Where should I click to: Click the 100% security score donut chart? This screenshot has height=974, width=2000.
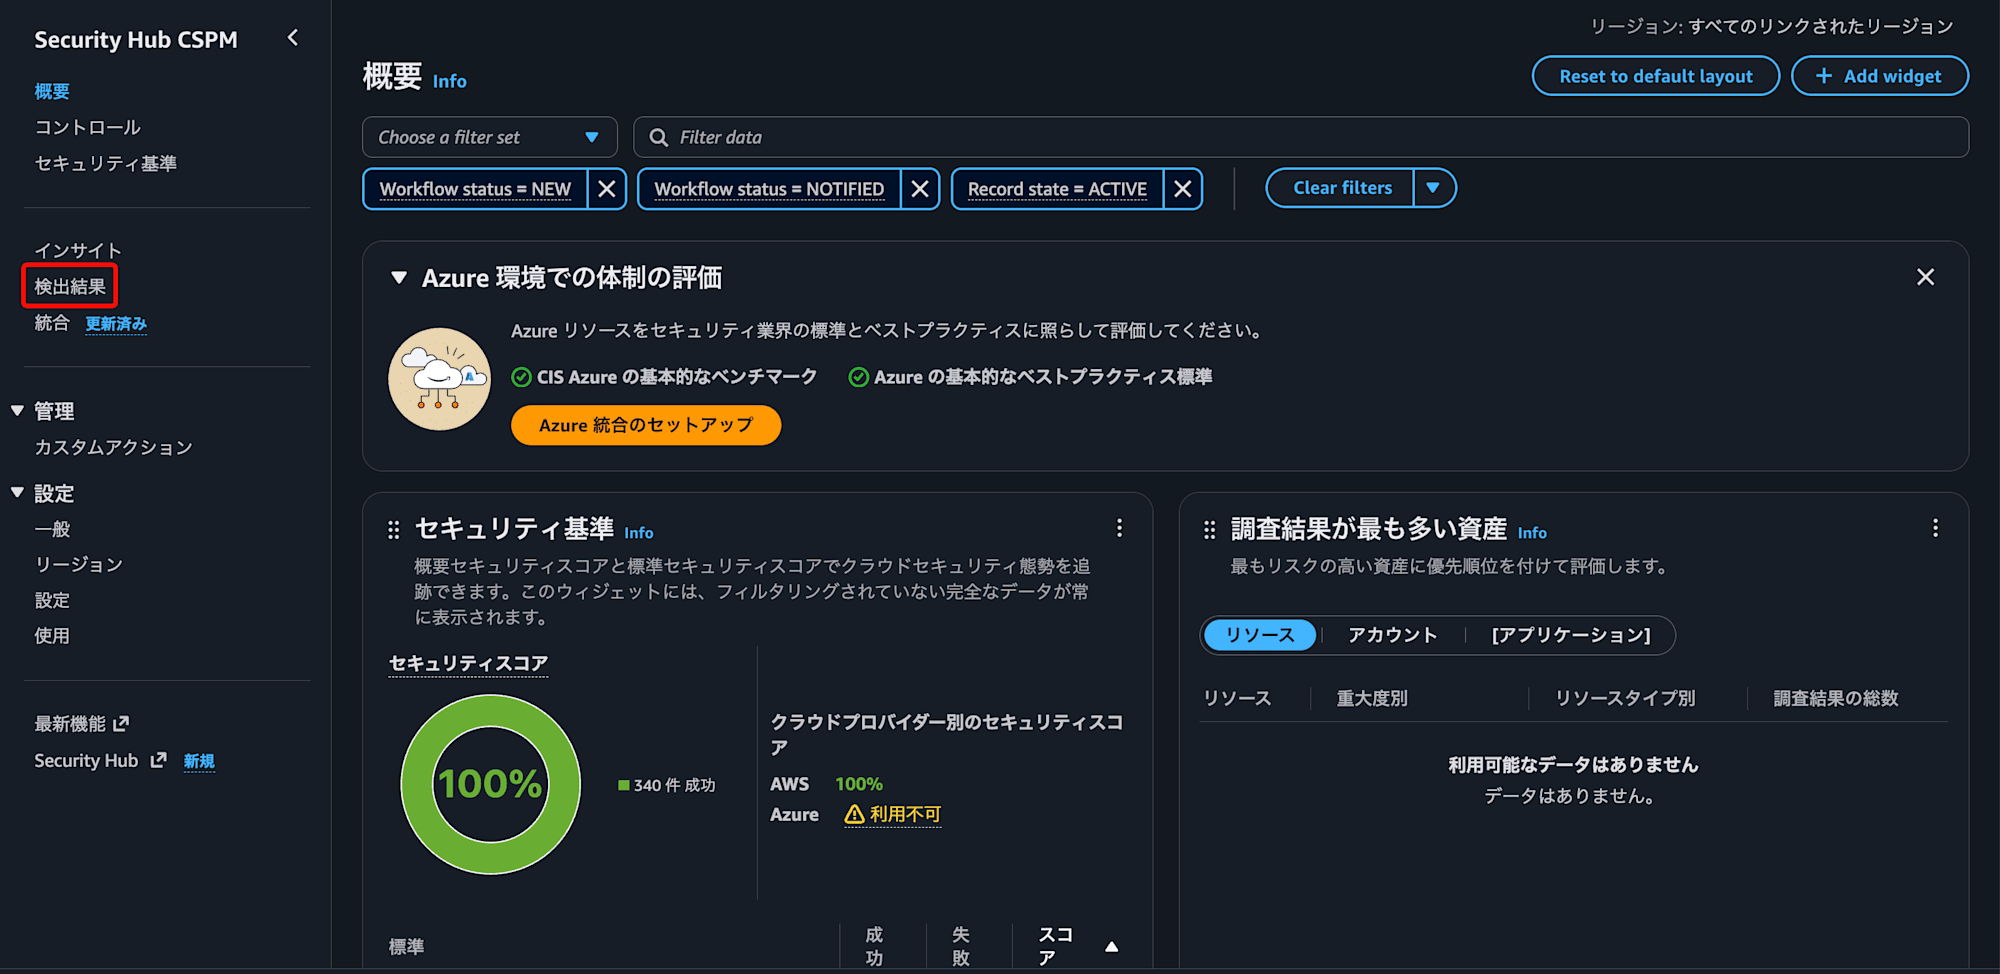490,784
